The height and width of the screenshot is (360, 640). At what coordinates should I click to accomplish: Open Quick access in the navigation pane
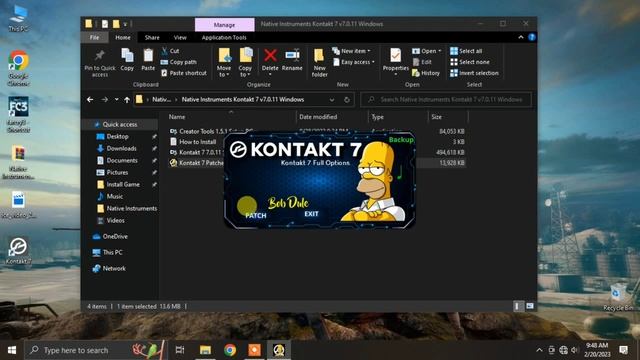120,124
